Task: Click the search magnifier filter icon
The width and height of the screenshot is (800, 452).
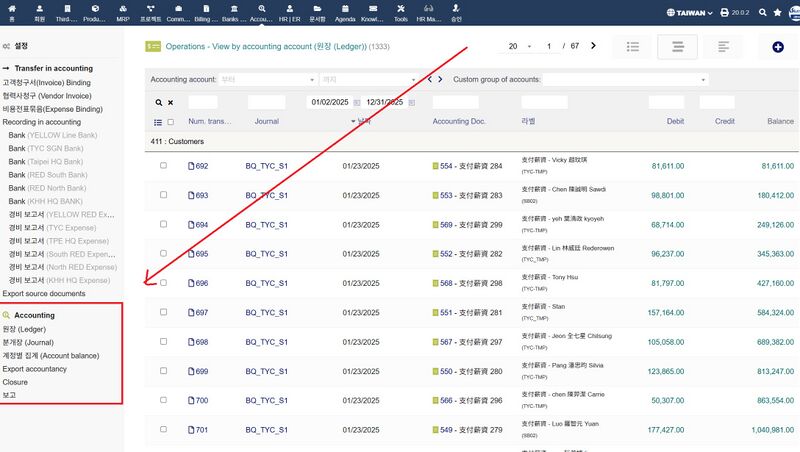Action: pyautogui.click(x=158, y=102)
